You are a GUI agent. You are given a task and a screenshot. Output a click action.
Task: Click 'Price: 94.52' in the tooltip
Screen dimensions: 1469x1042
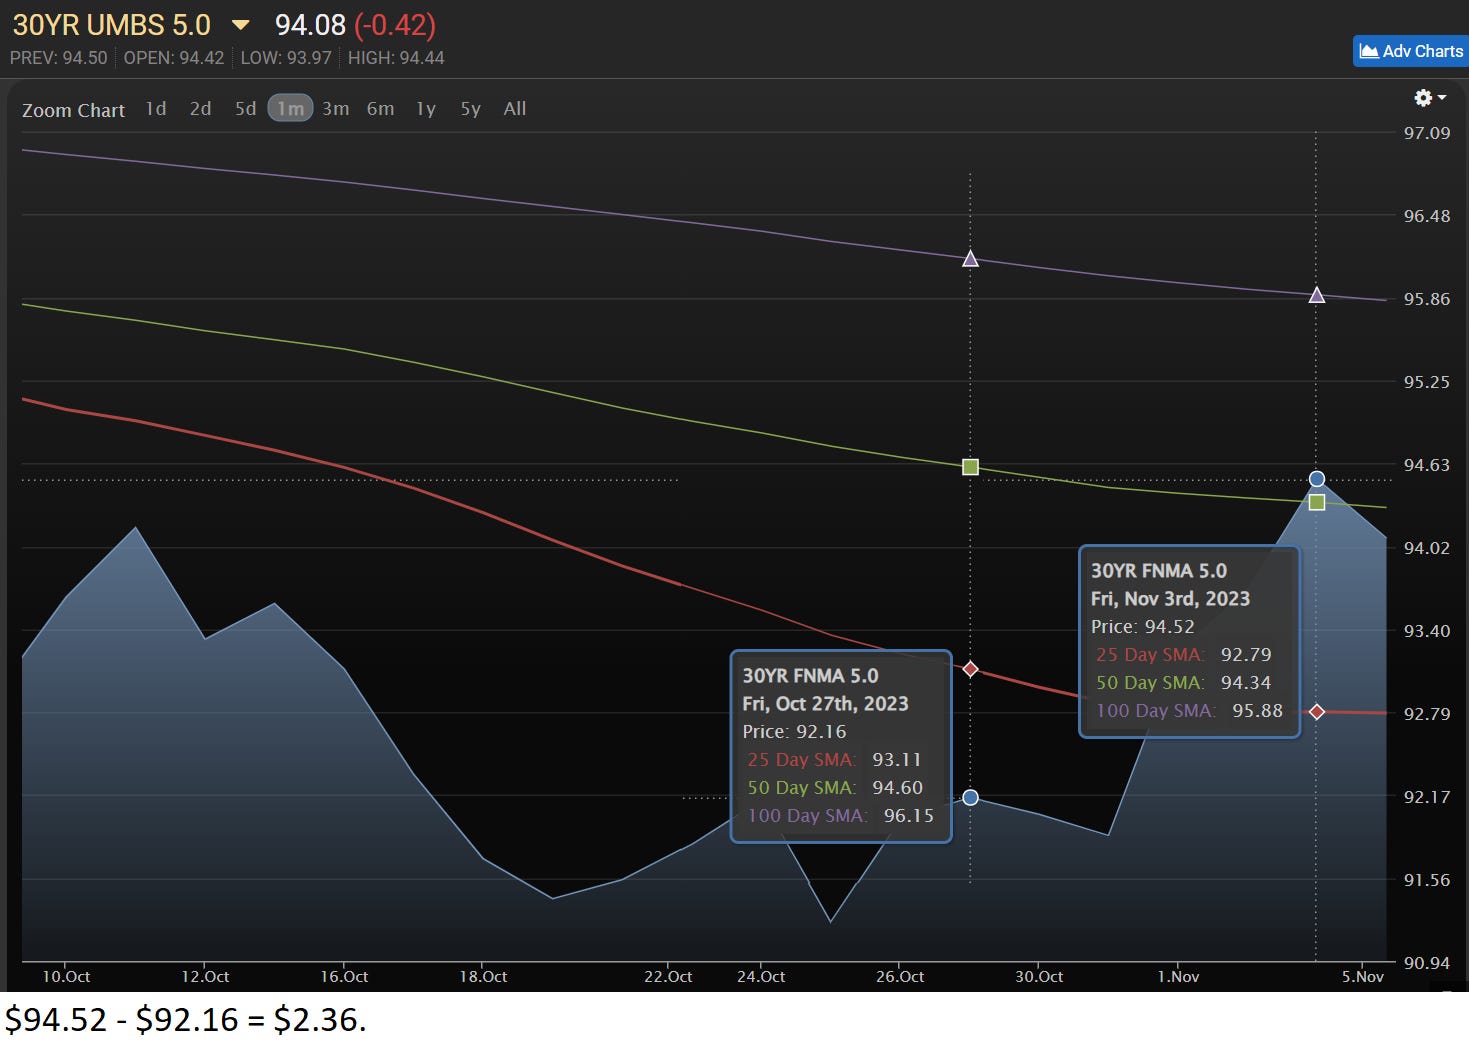[x=1142, y=627]
